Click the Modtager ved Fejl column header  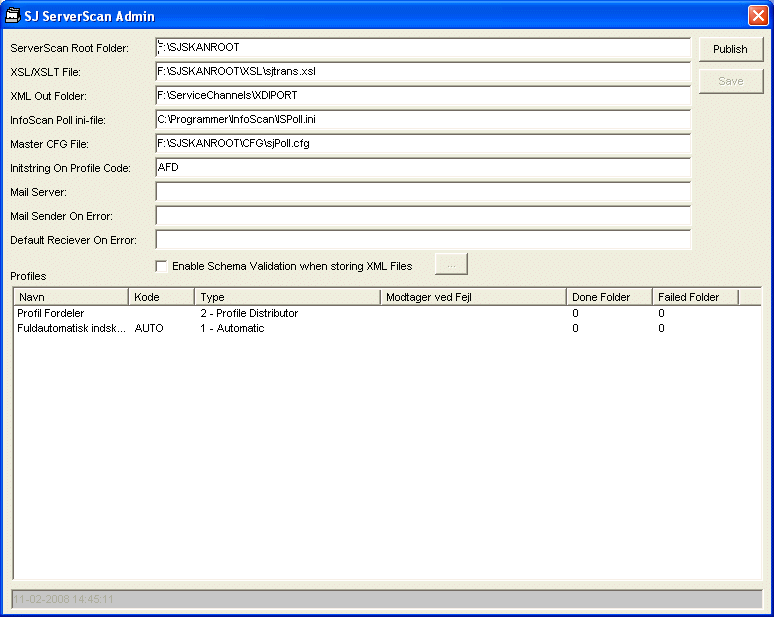[x=473, y=297]
